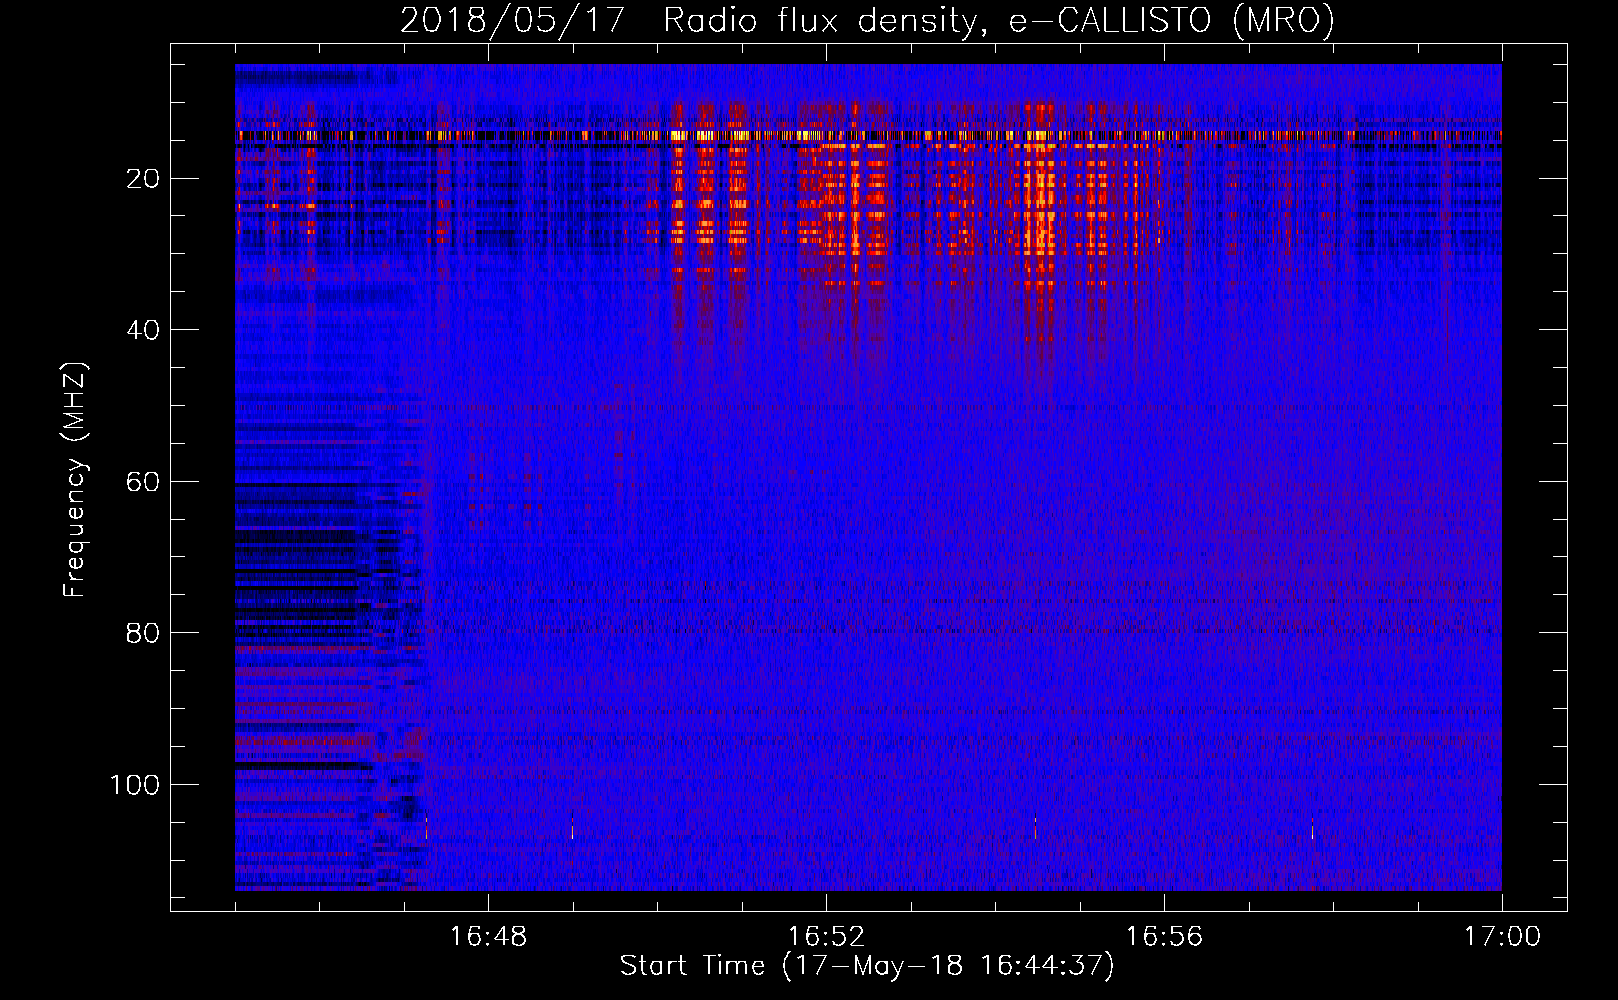Select the 17:00 time axis tick label
The width and height of the screenshot is (1618, 1000).
[1502, 937]
